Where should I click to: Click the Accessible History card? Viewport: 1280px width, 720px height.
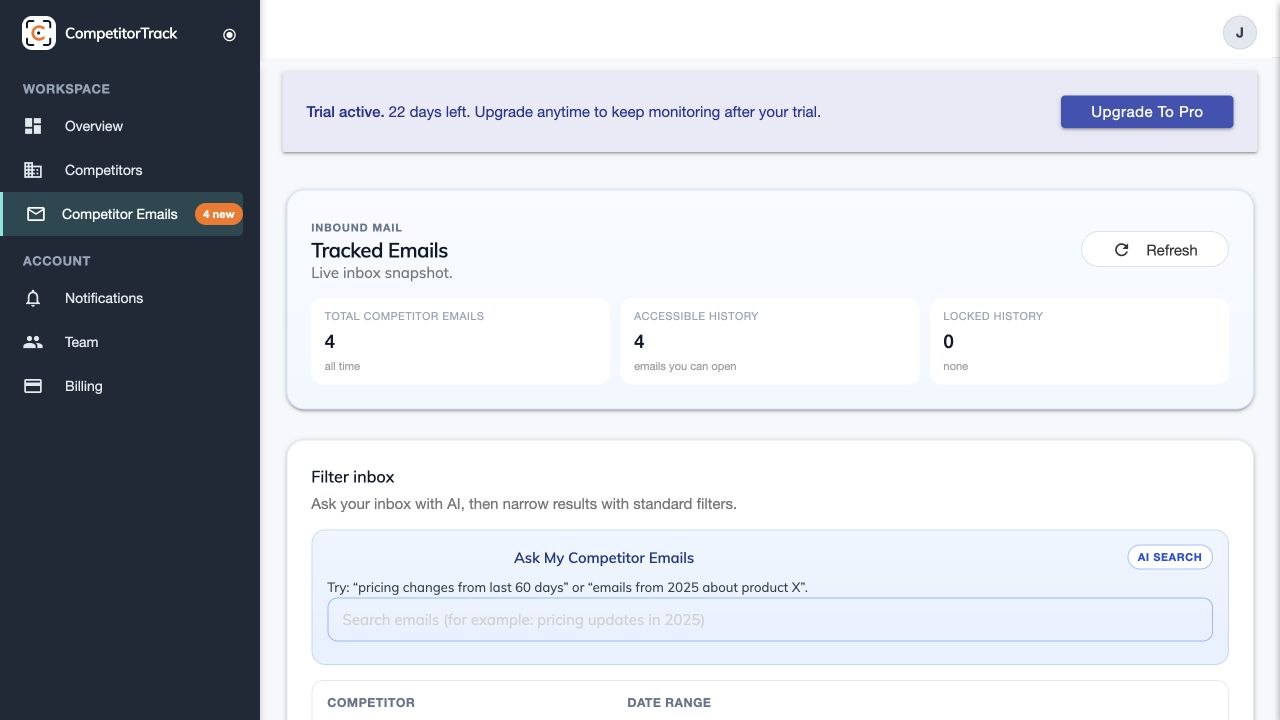(x=770, y=341)
